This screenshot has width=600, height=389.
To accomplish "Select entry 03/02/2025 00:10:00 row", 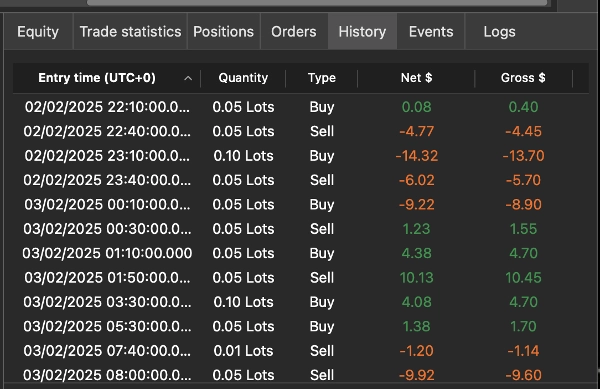I will point(300,205).
